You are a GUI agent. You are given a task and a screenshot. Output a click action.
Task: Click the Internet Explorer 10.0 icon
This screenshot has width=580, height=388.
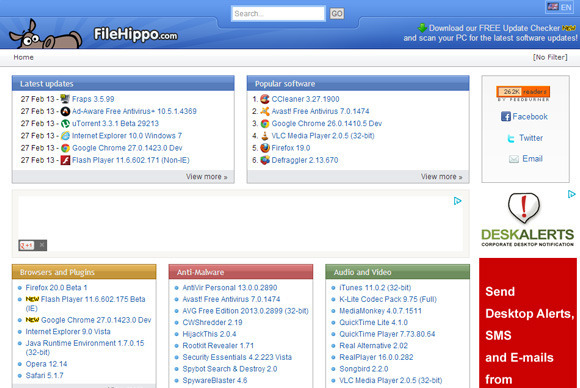point(65,135)
